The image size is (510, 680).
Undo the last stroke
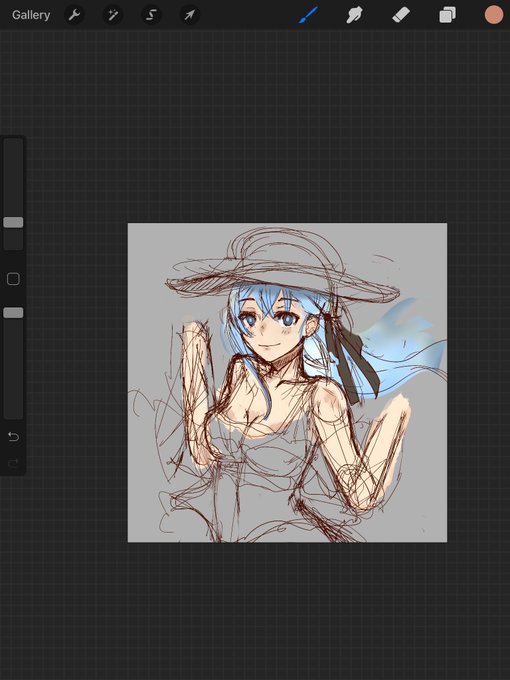pyautogui.click(x=13, y=436)
